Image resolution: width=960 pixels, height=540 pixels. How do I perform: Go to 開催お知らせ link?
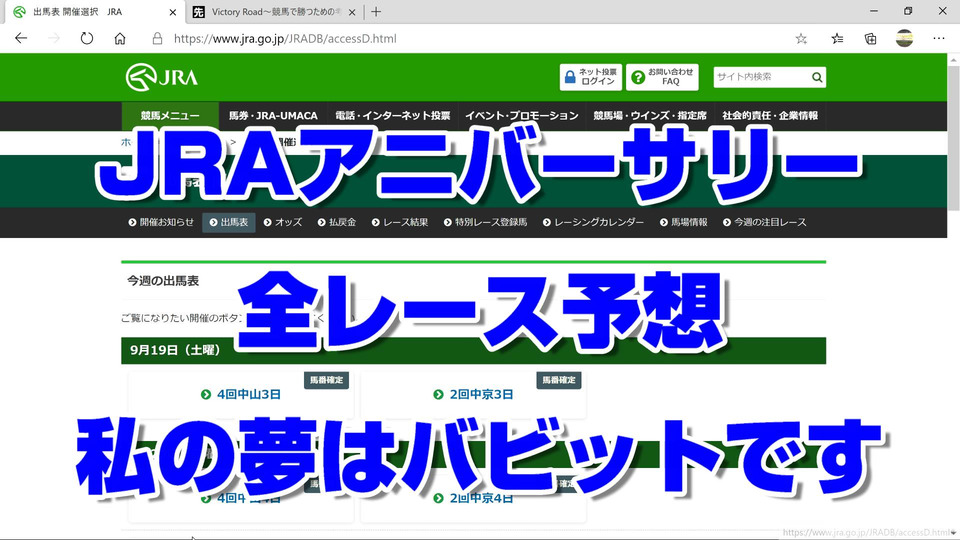pyautogui.click(x=161, y=222)
